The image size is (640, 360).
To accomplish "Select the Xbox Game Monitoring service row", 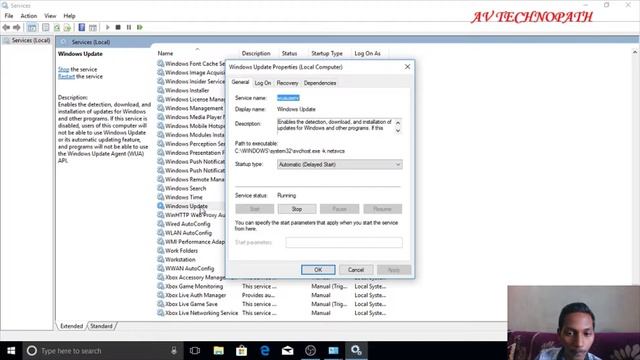I will click(272, 287).
